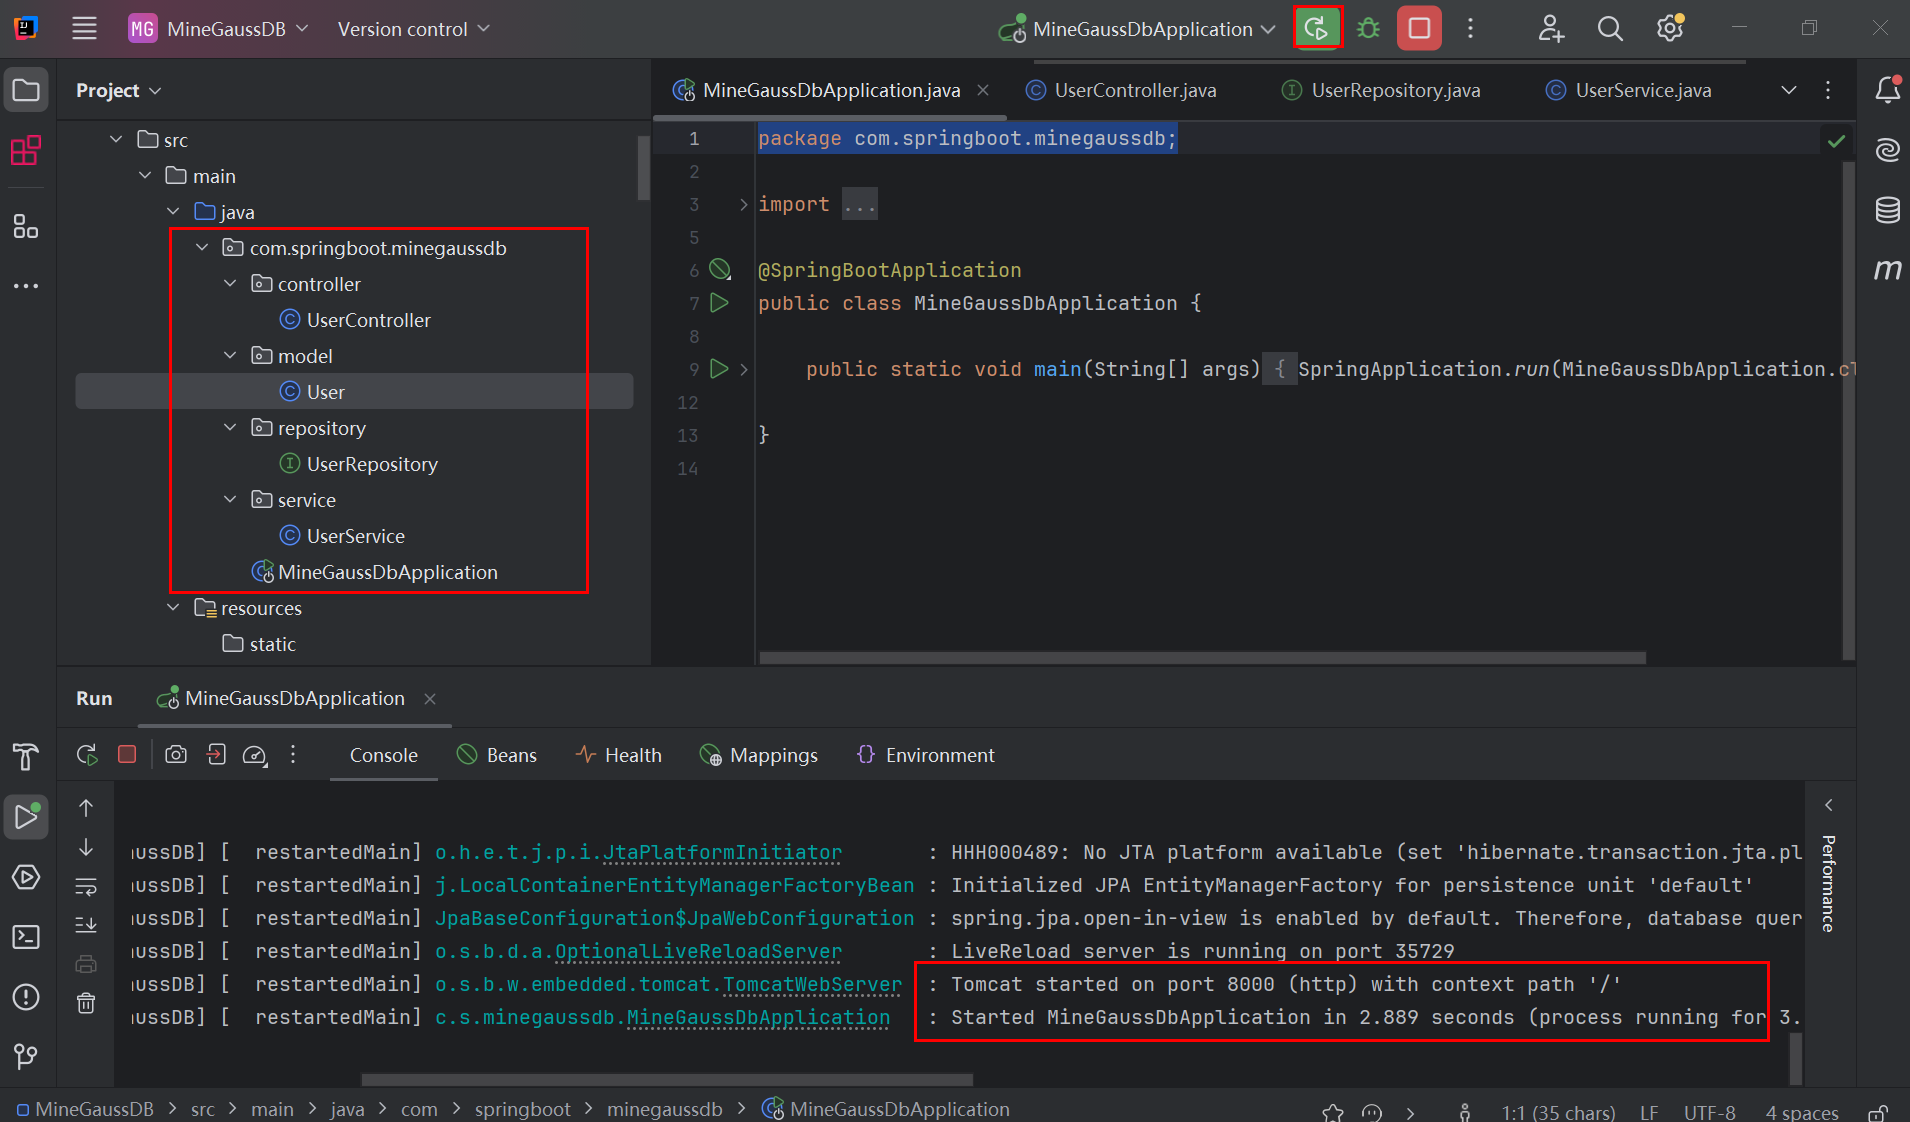Screen dimensions: 1910x1122
Task: Start debugging with the bug icon
Action: pos(1368,29)
